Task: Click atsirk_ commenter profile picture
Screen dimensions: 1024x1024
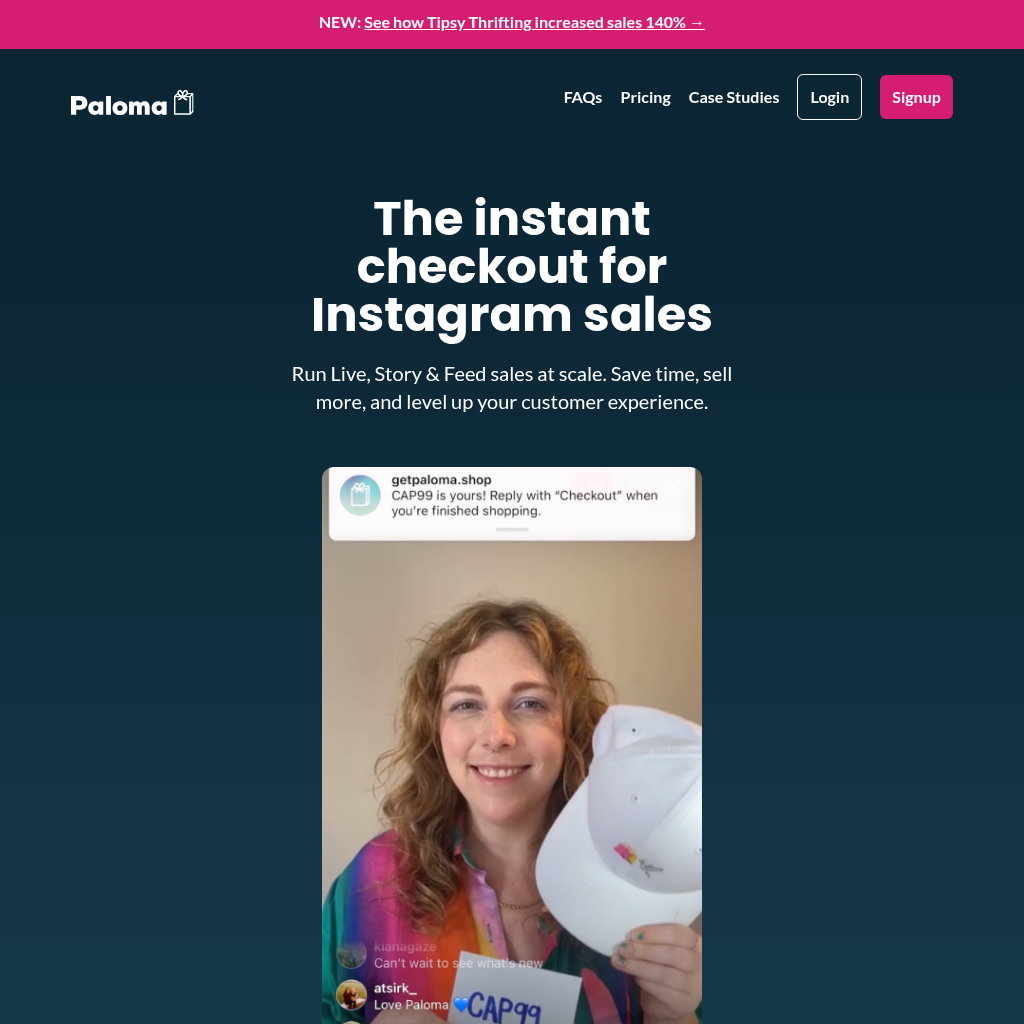Action: pyautogui.click(x=351, y=995)
